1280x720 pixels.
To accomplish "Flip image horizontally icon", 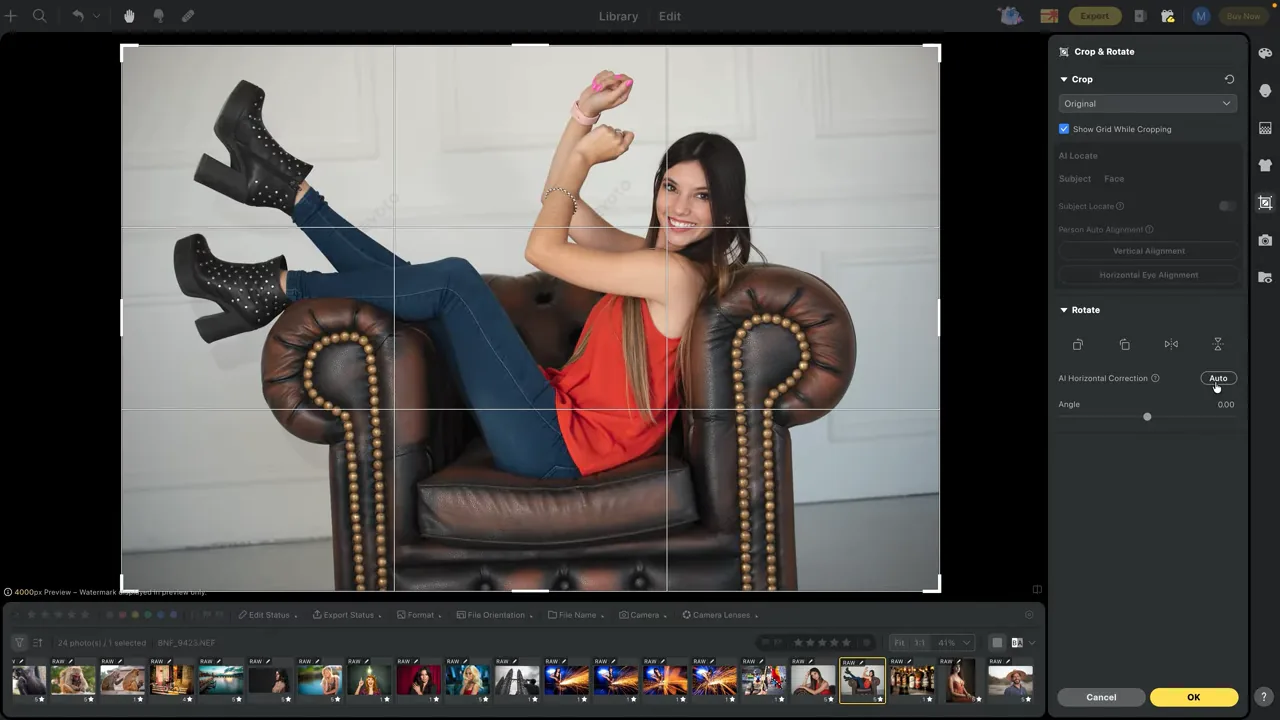I will tap(1171, 344).
